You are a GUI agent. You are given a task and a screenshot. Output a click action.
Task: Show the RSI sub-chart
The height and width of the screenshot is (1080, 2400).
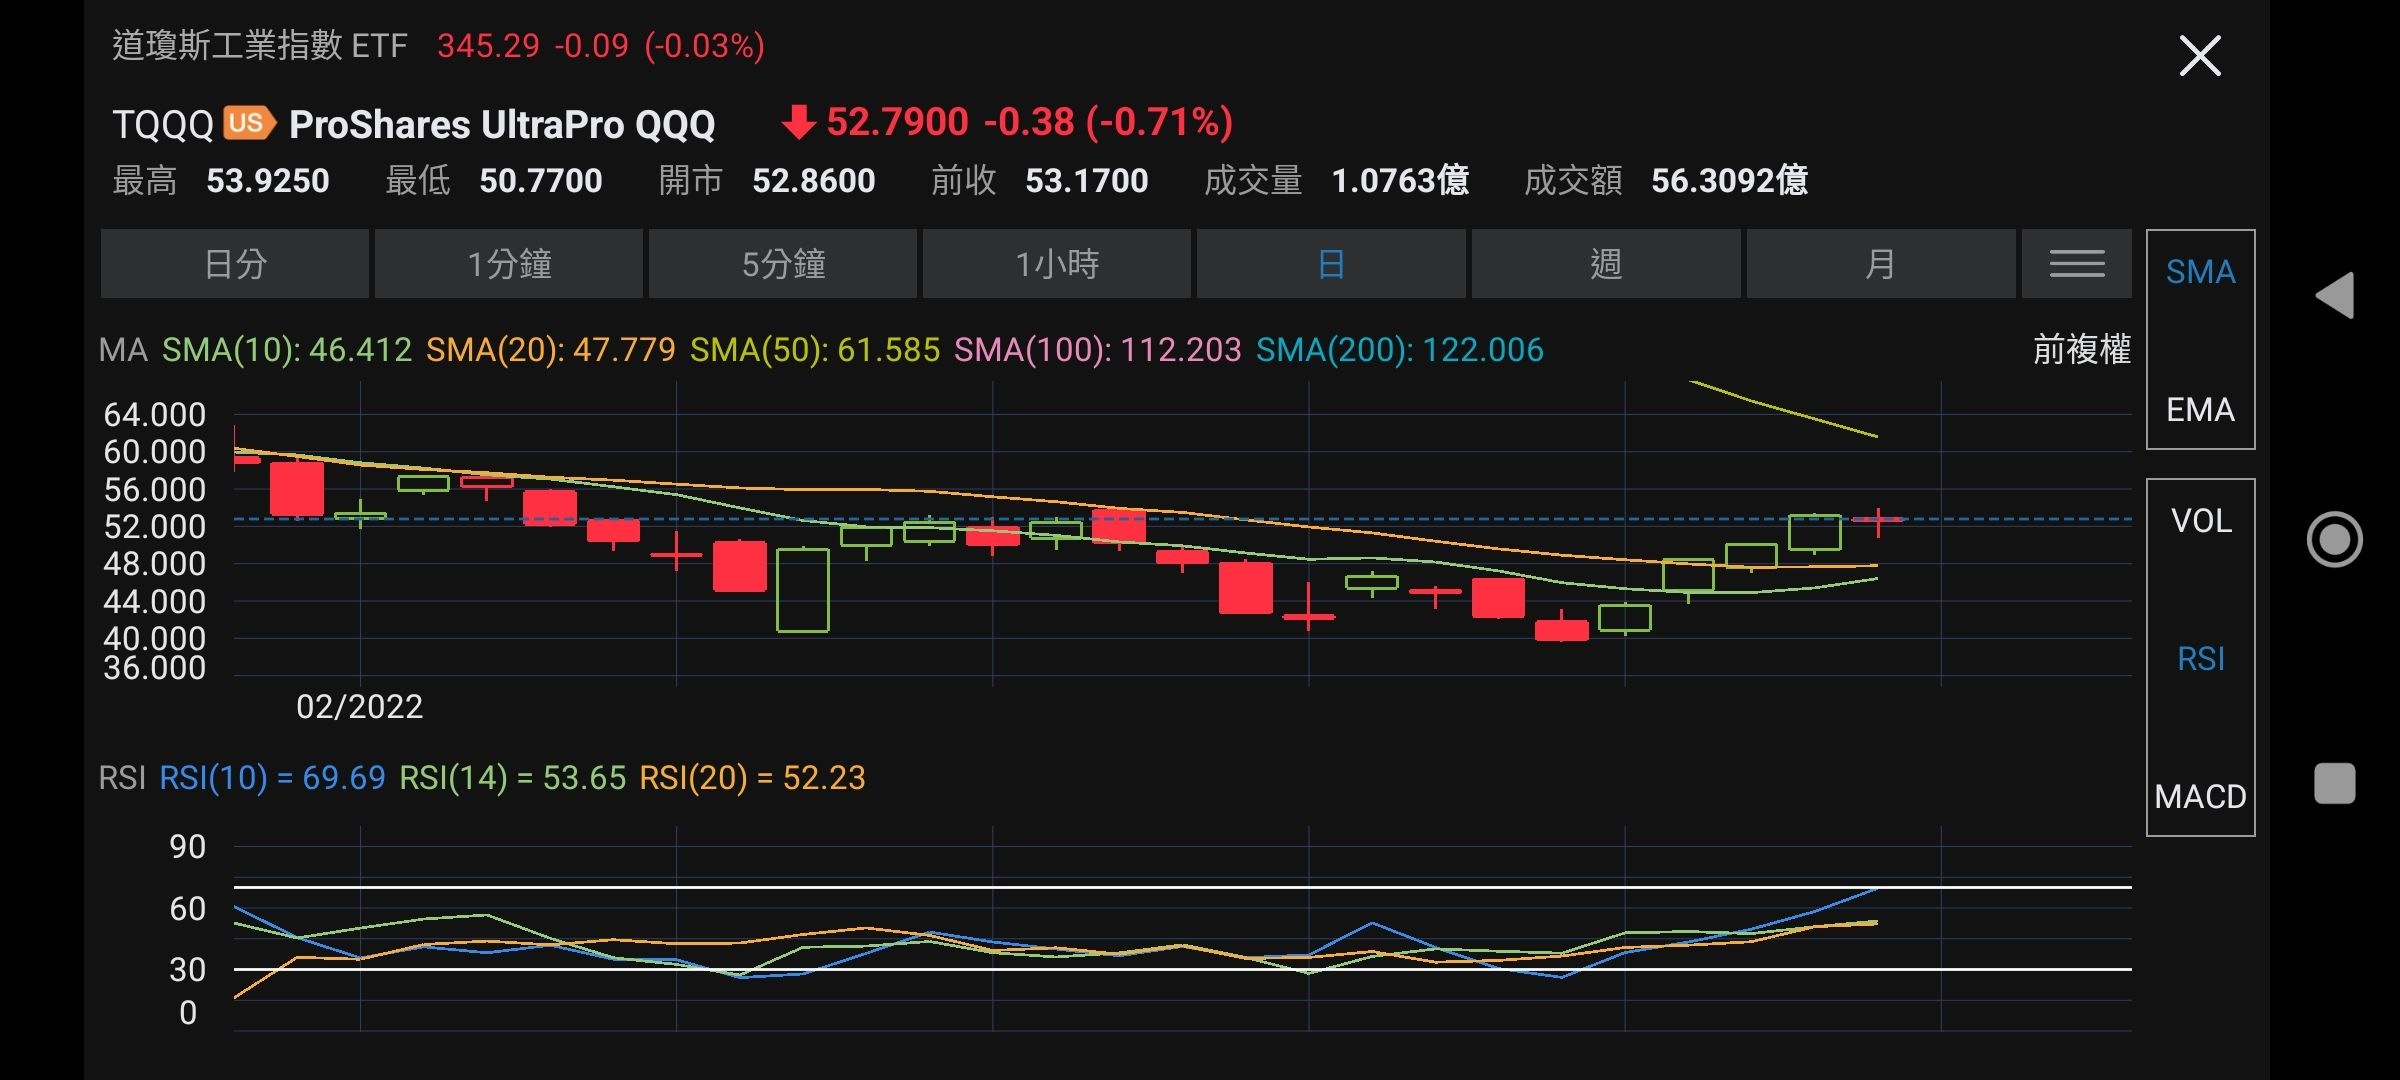[2201, 659]
